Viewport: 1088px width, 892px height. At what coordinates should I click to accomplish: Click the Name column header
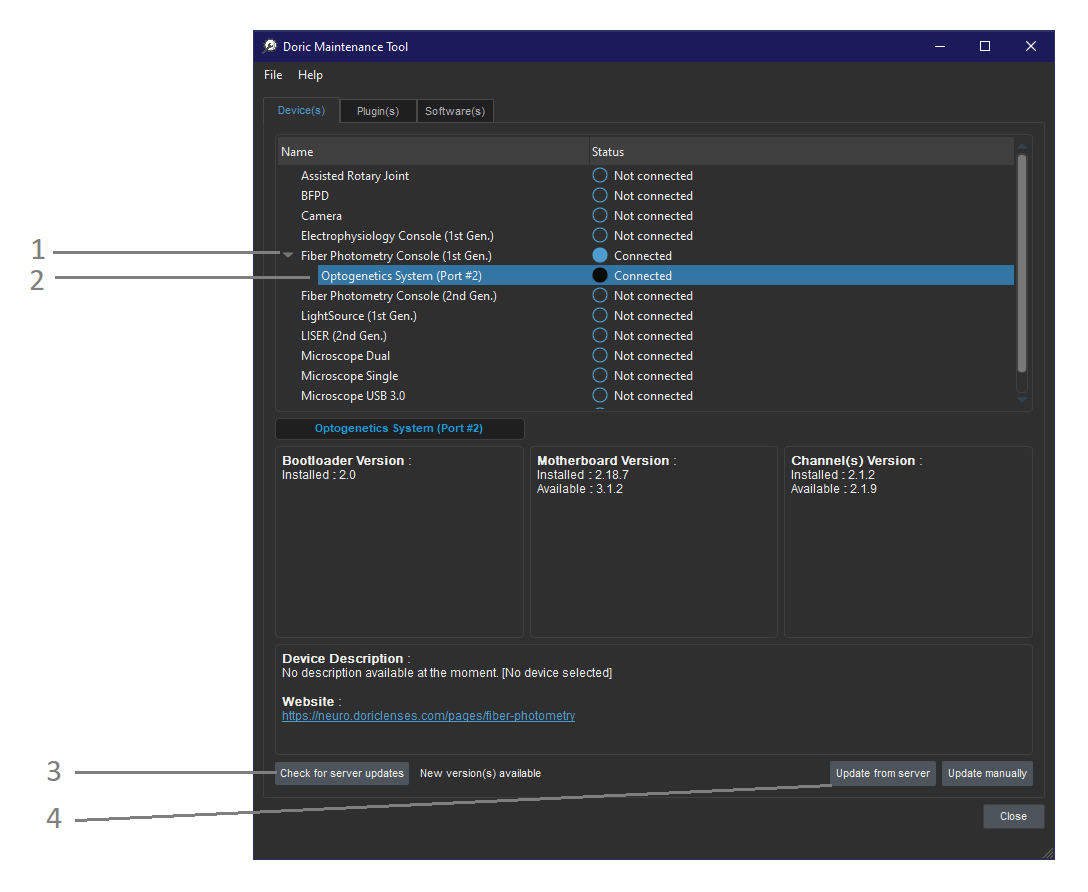[433, 151]
